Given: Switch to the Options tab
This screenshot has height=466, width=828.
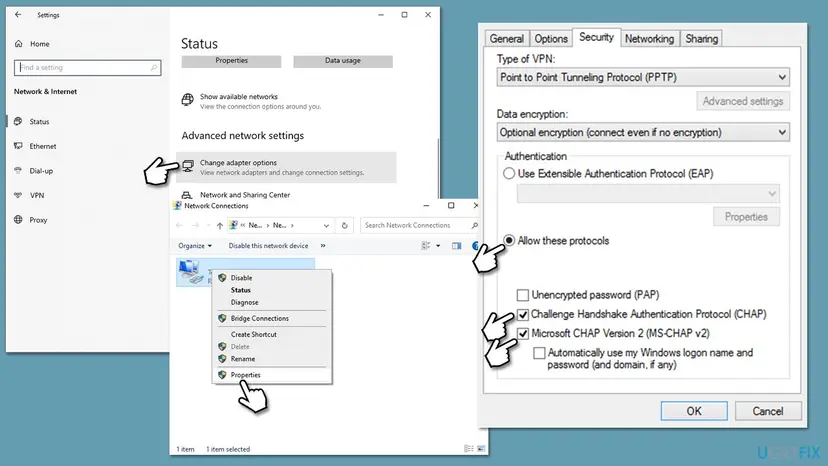Looking at the screenshot, I should (x=551, y=39).
